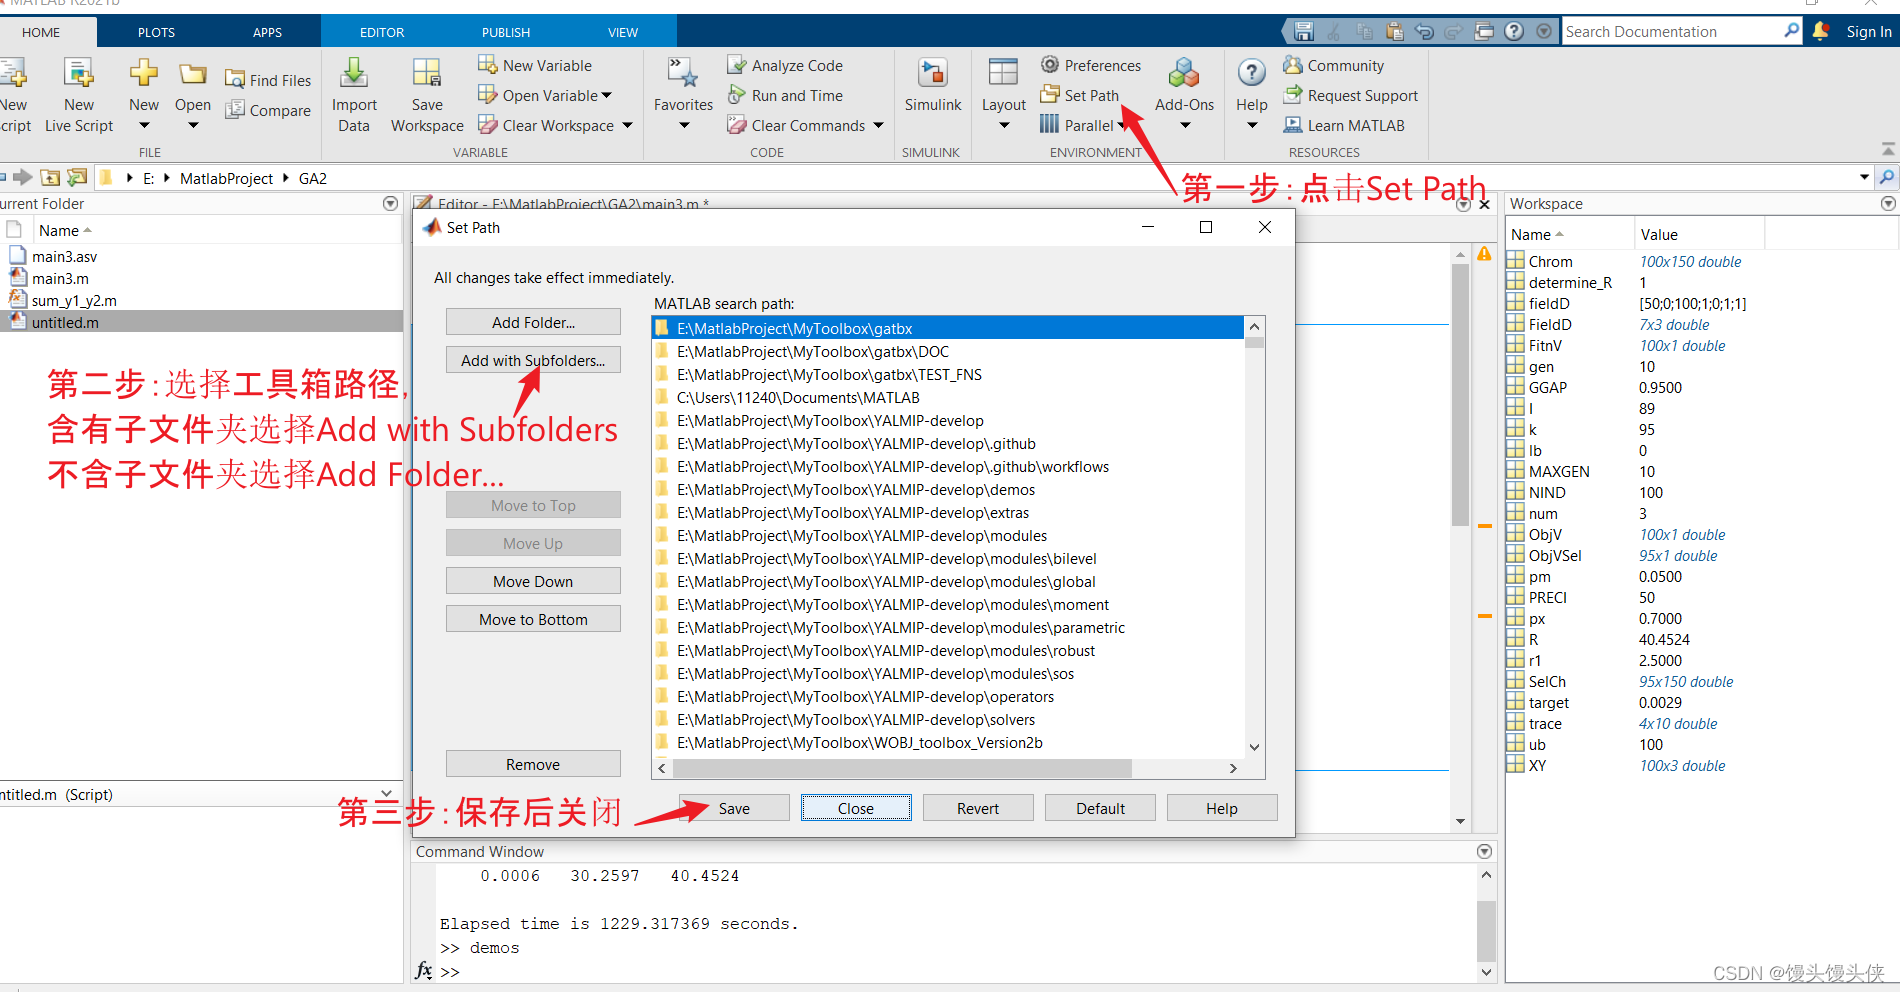Click the address bar search magnifier icon

click(x=1887, y=177)
